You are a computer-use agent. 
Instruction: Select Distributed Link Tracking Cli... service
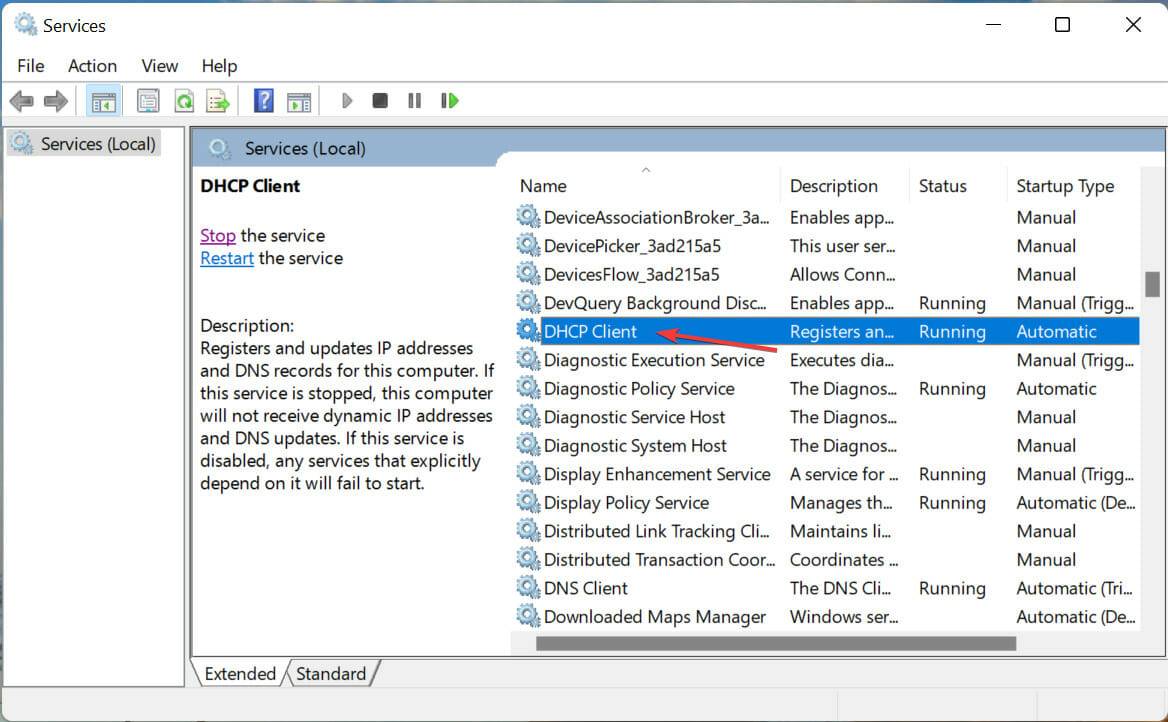(656, 531)
